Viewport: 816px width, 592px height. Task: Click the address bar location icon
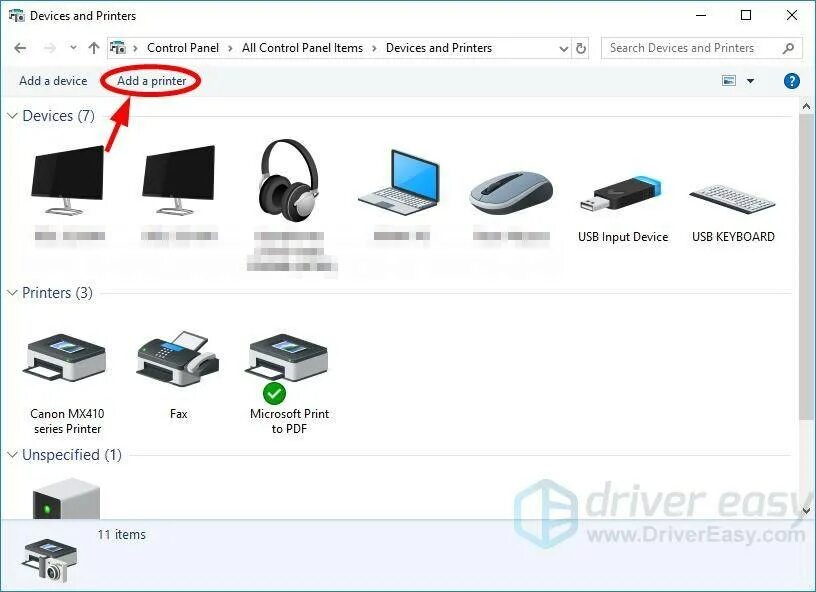pos(118,48)
